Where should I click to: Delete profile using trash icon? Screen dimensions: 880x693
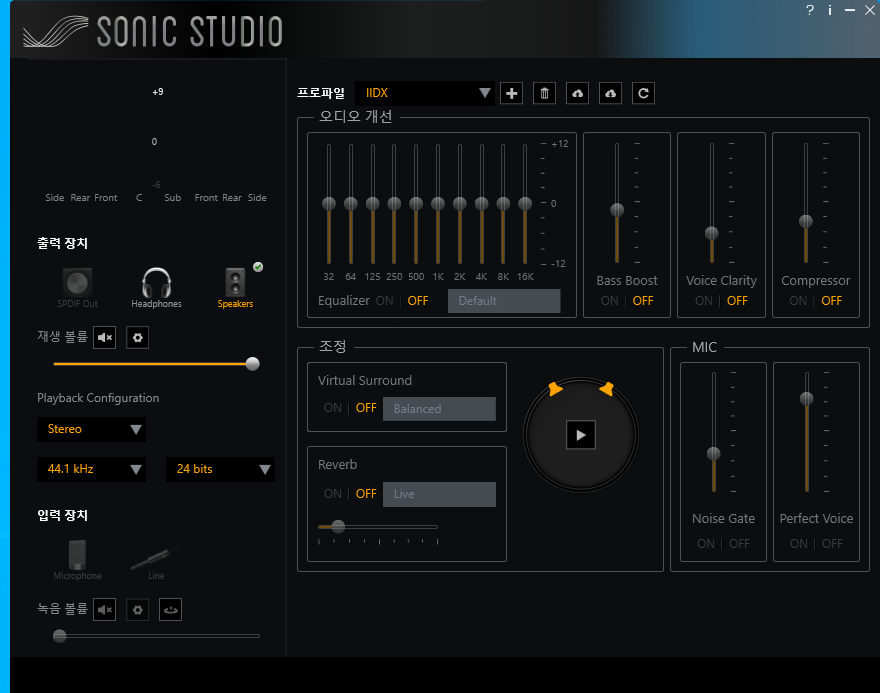pyautogui.click(x=544, y=93)
